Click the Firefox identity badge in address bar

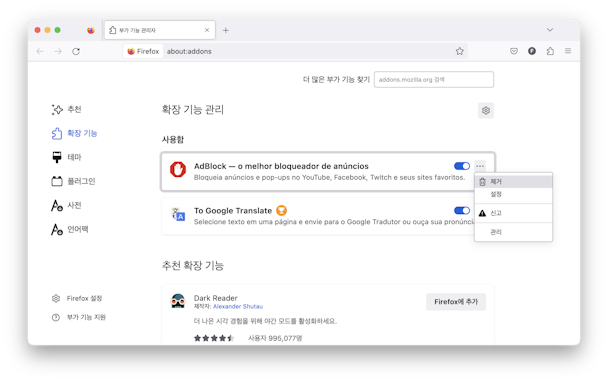(143, 51)
